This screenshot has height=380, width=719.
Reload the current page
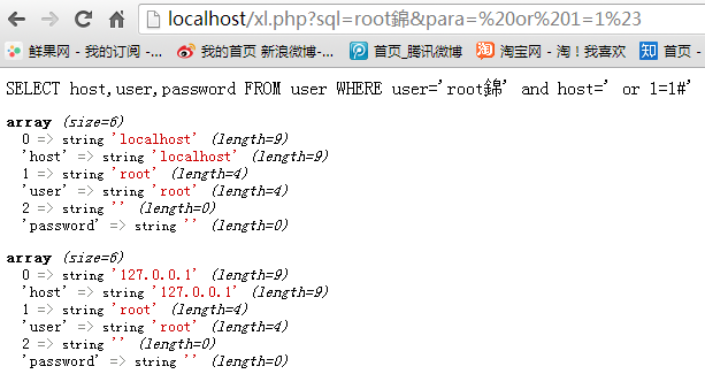(83, 19)
